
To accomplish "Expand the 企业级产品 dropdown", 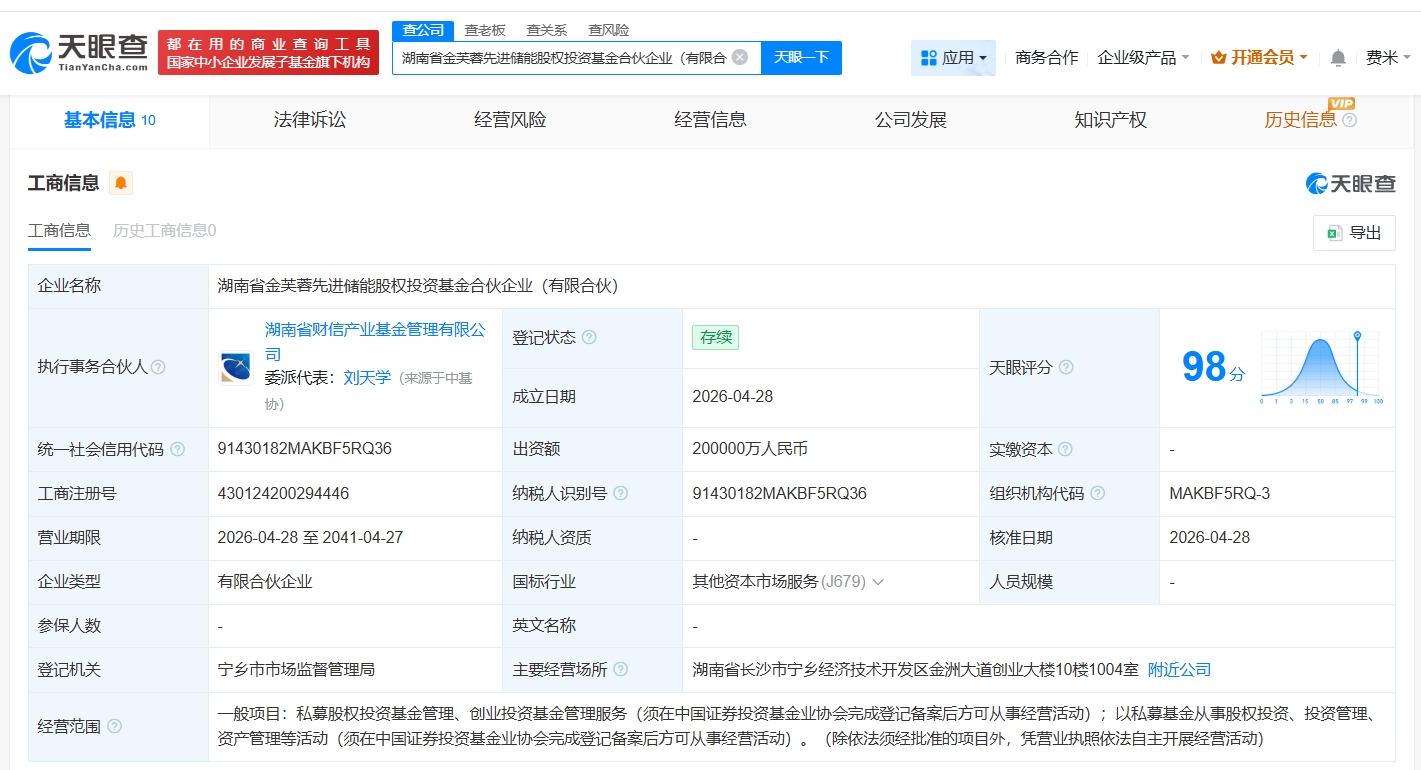I will 1143,58.
